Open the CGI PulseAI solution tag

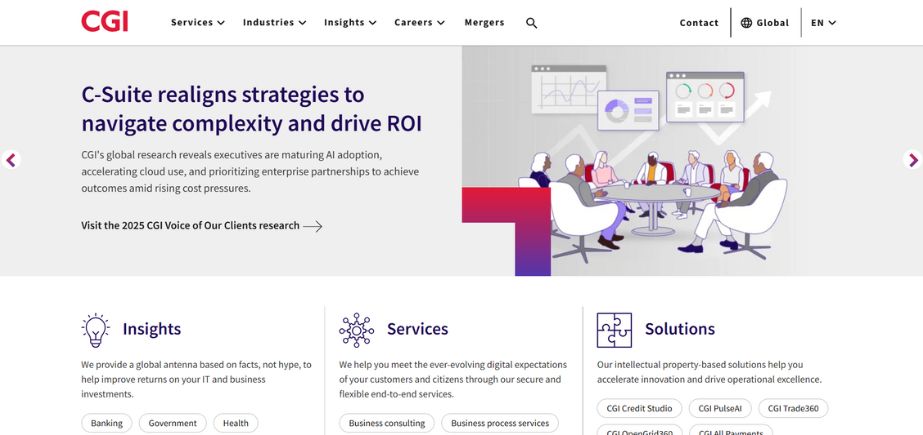tap(720, 408)
